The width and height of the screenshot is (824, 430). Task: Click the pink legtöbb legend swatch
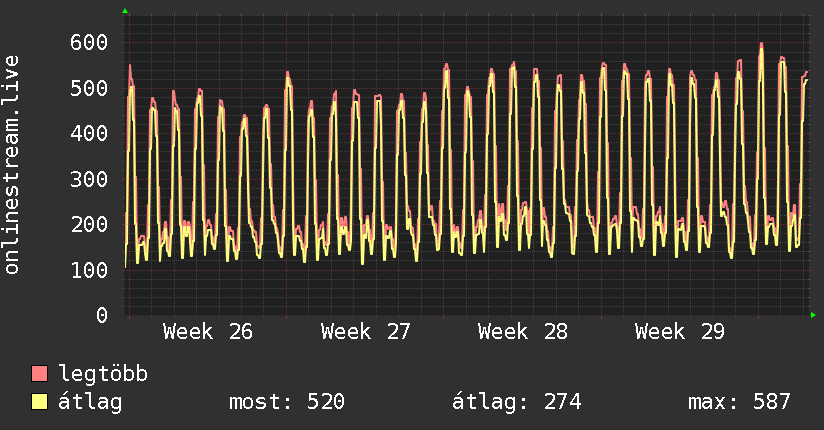(x=39, y=373)
